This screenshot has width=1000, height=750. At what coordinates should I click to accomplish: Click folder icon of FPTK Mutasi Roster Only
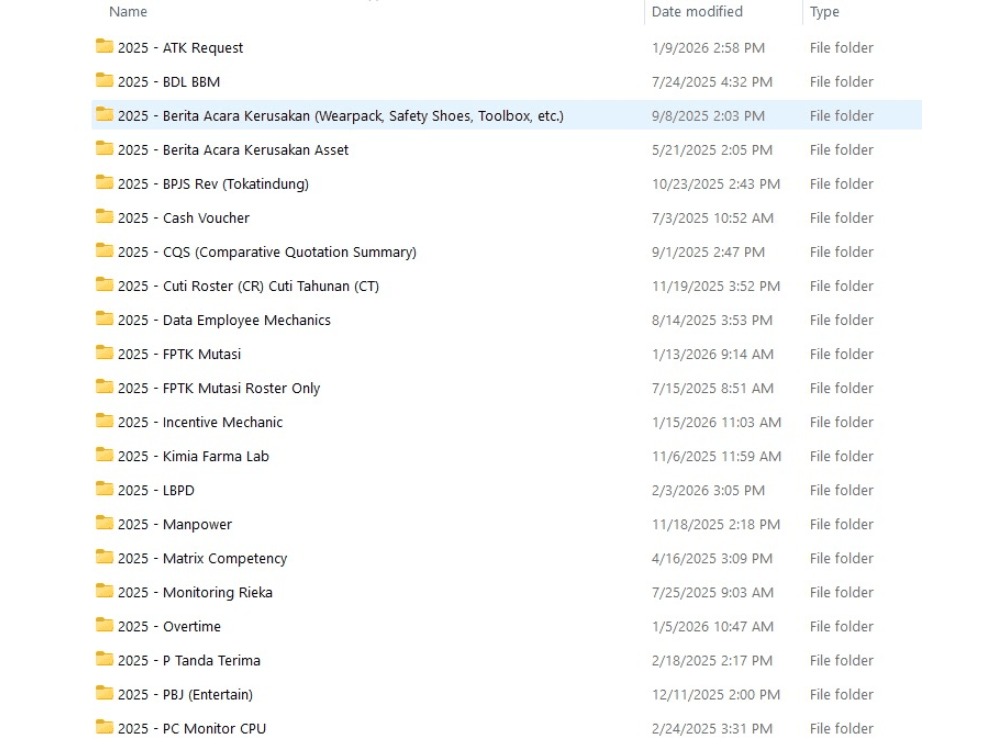pos(105,386)
